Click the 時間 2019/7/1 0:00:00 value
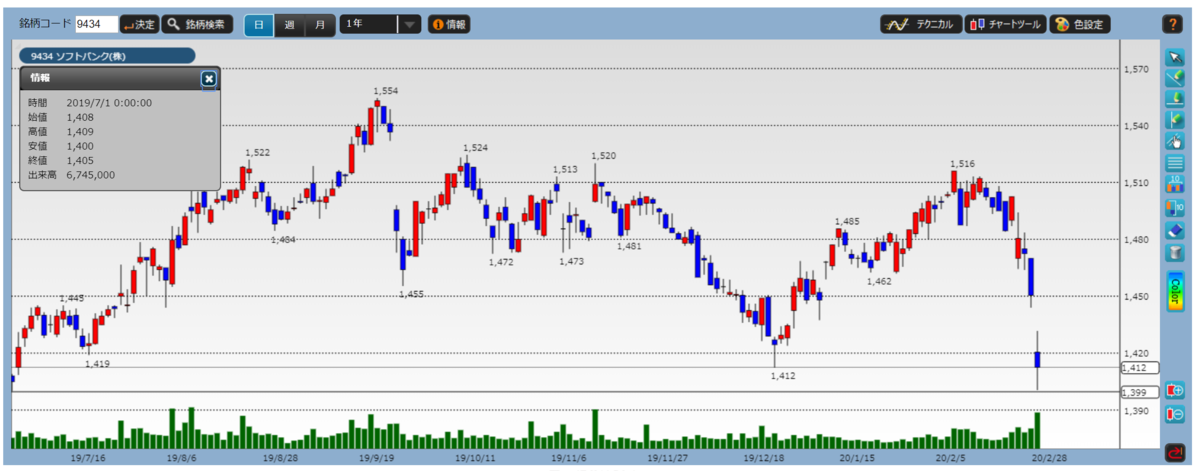Viewport: 1200px width, 471px height. coord(110,103)
